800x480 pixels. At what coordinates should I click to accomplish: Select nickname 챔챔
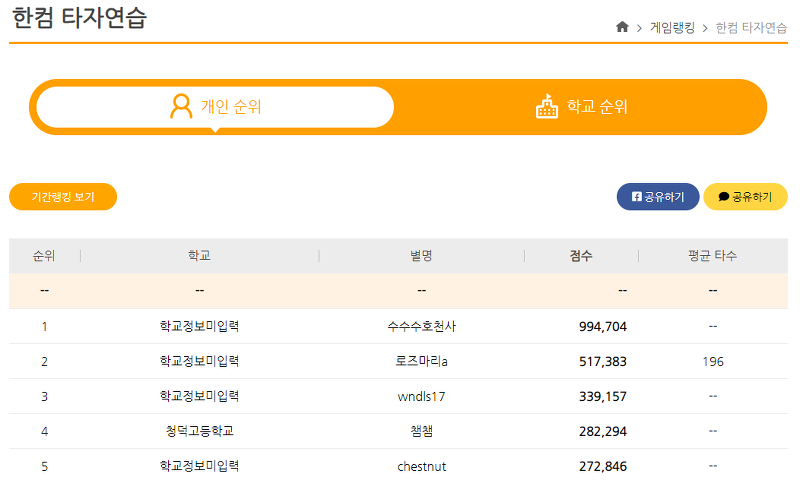[x=421, y=431]
